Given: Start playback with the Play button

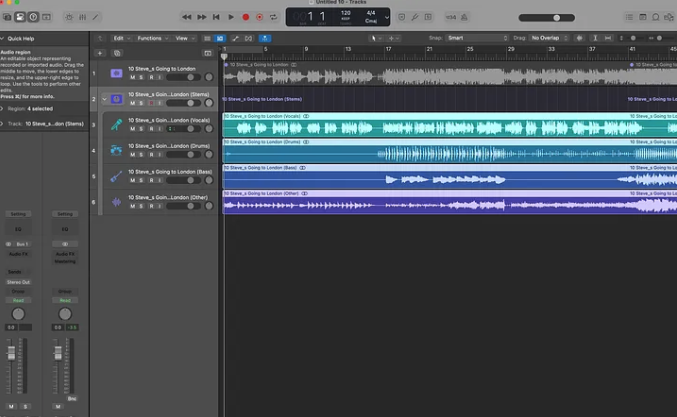Looking at the screenshot, I should 231,17.
